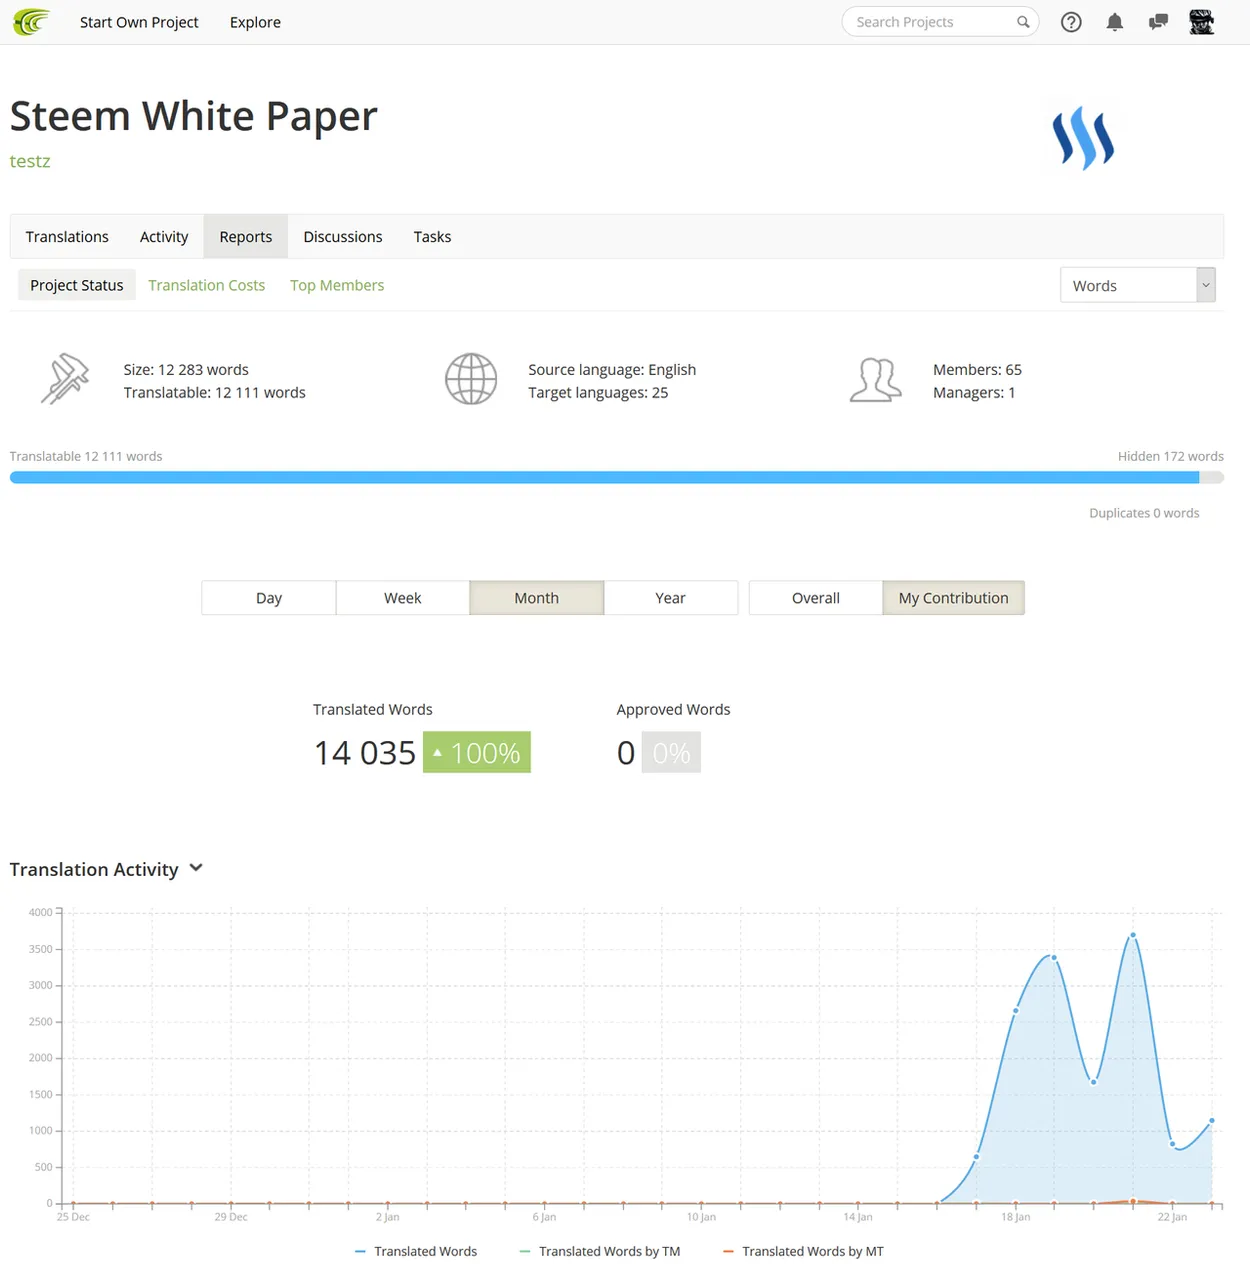Click the members people icon
Screen dimensions: 1250x1280
(875, 380)
